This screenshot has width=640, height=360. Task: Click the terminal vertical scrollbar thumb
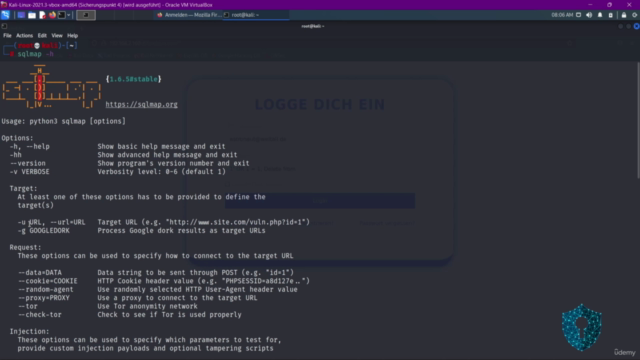pos(638,120)
